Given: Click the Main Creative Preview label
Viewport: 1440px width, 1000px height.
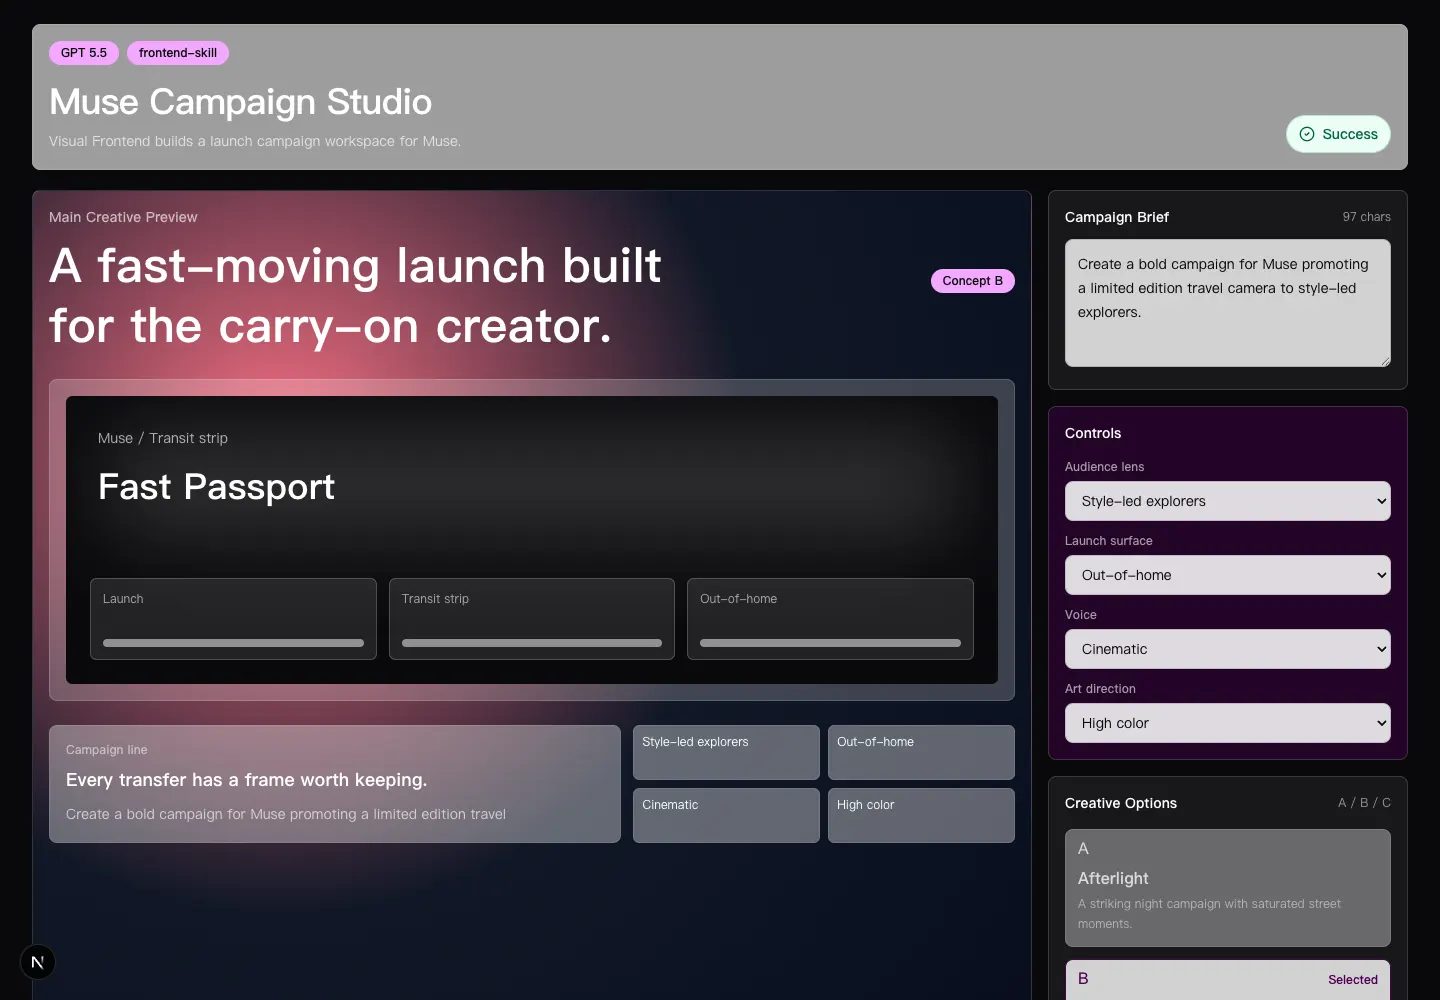Looking at the screenshot, I should tap(123, 217).
